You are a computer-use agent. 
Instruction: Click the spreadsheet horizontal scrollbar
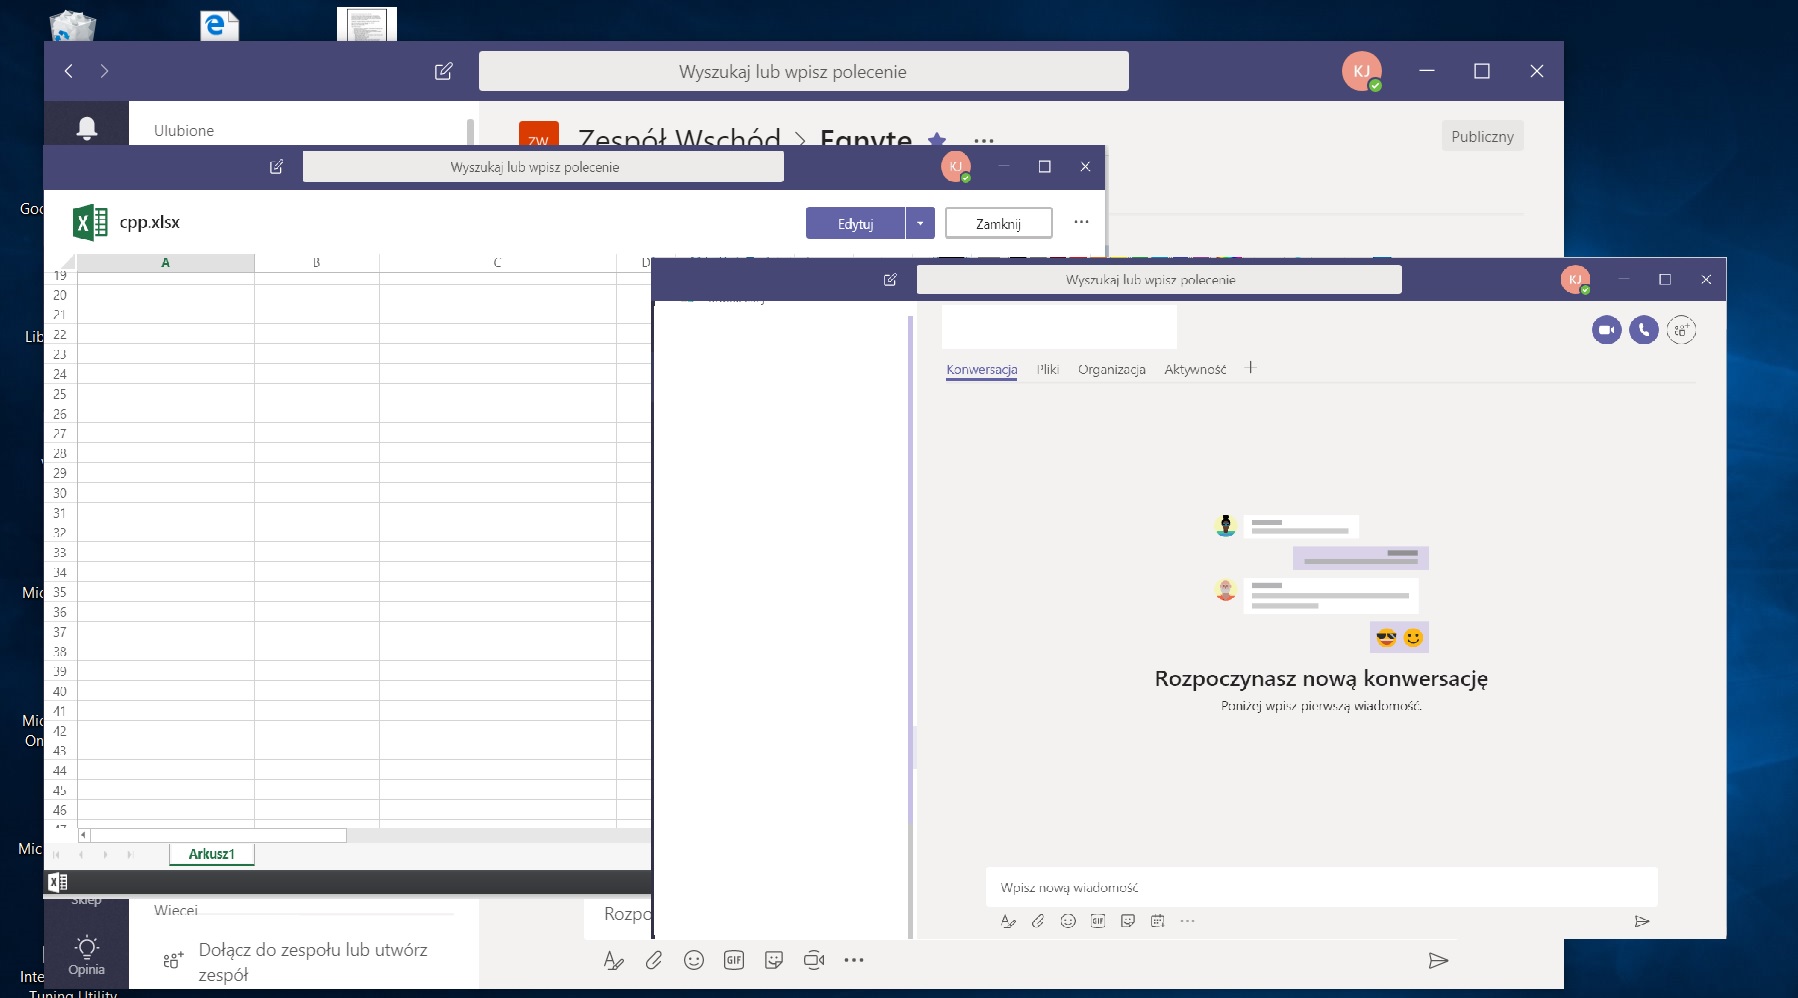point(218,835)
